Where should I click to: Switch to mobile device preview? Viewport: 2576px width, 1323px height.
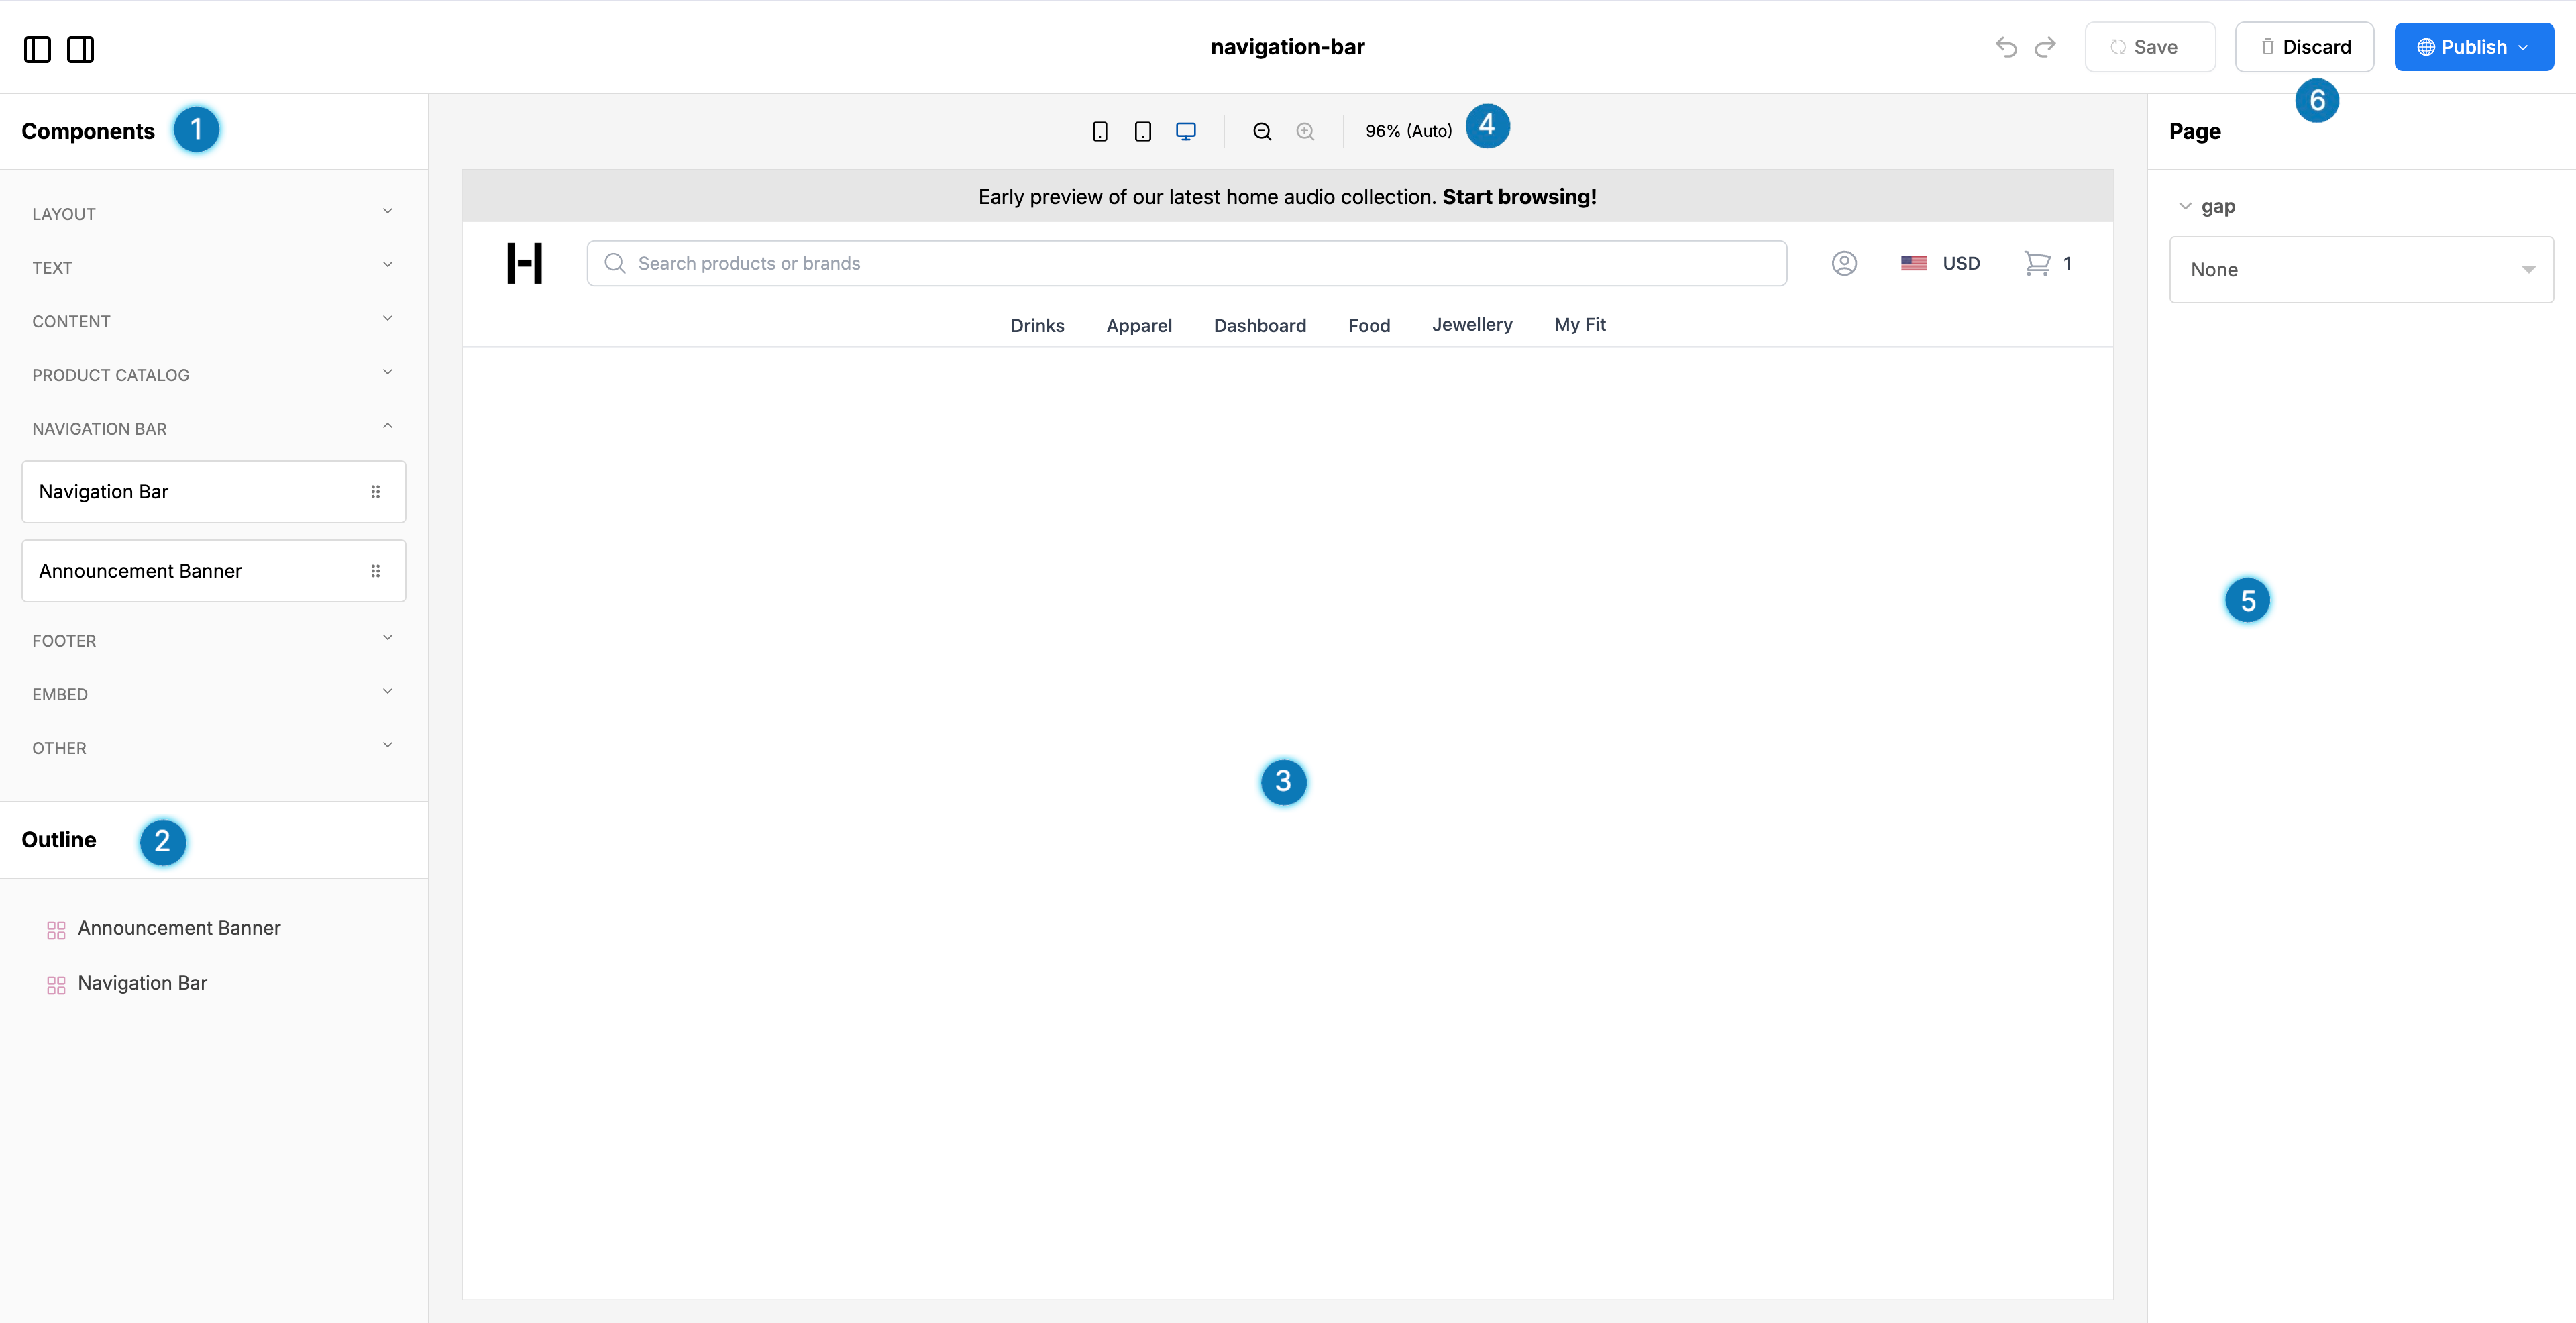point(1099,131)
